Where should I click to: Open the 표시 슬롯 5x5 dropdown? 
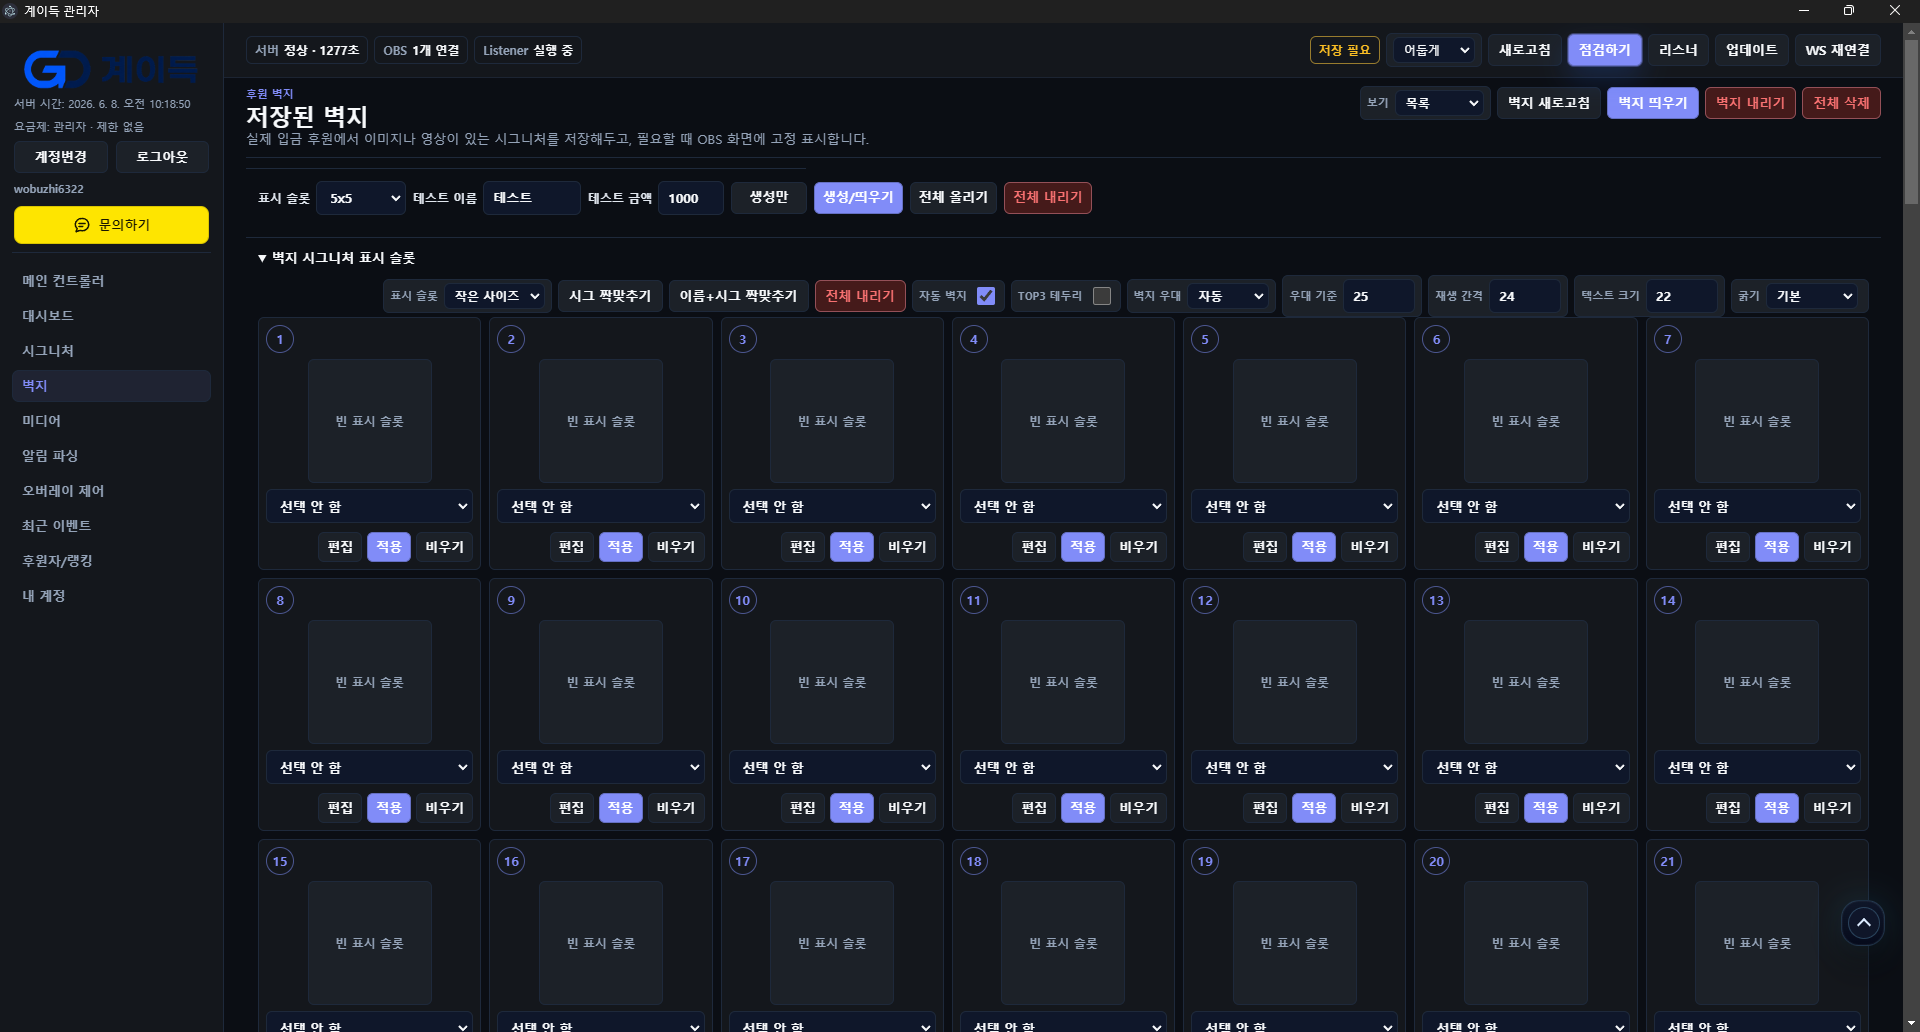tap(361, 198)
